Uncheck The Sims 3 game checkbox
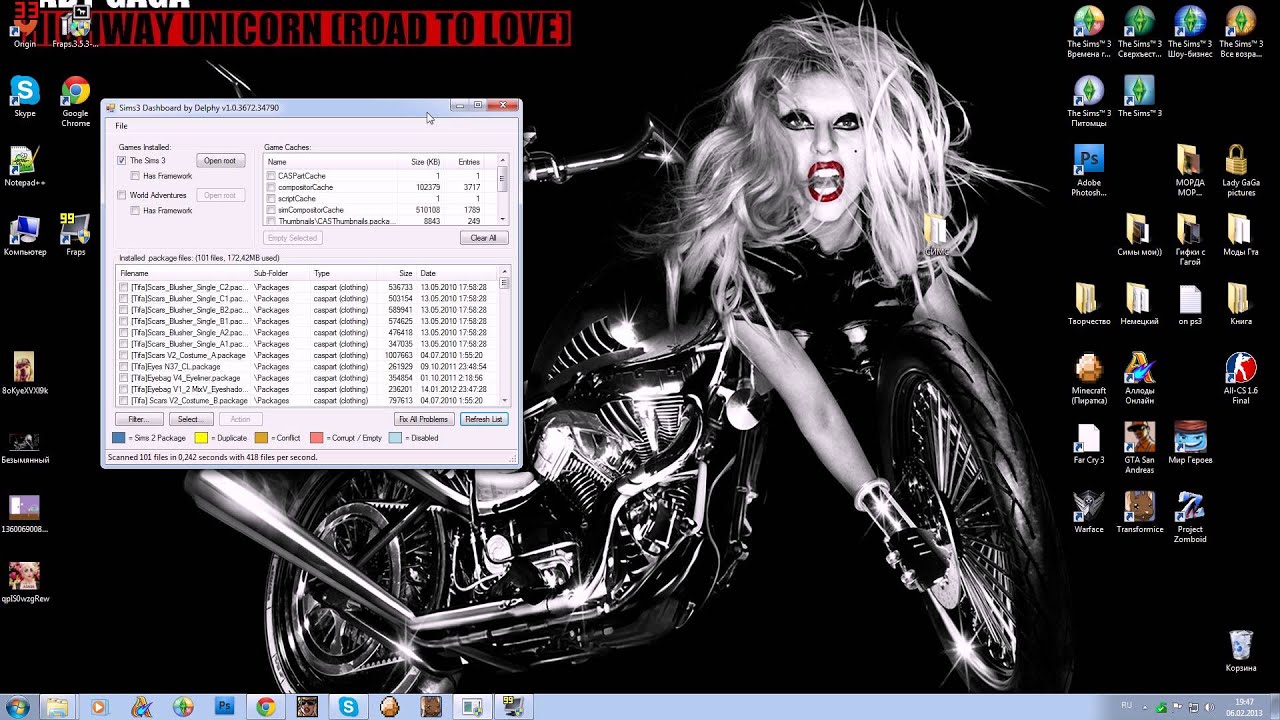Image resolution: width=1280 pixels, height=720 pixels. tap(122, 160)
